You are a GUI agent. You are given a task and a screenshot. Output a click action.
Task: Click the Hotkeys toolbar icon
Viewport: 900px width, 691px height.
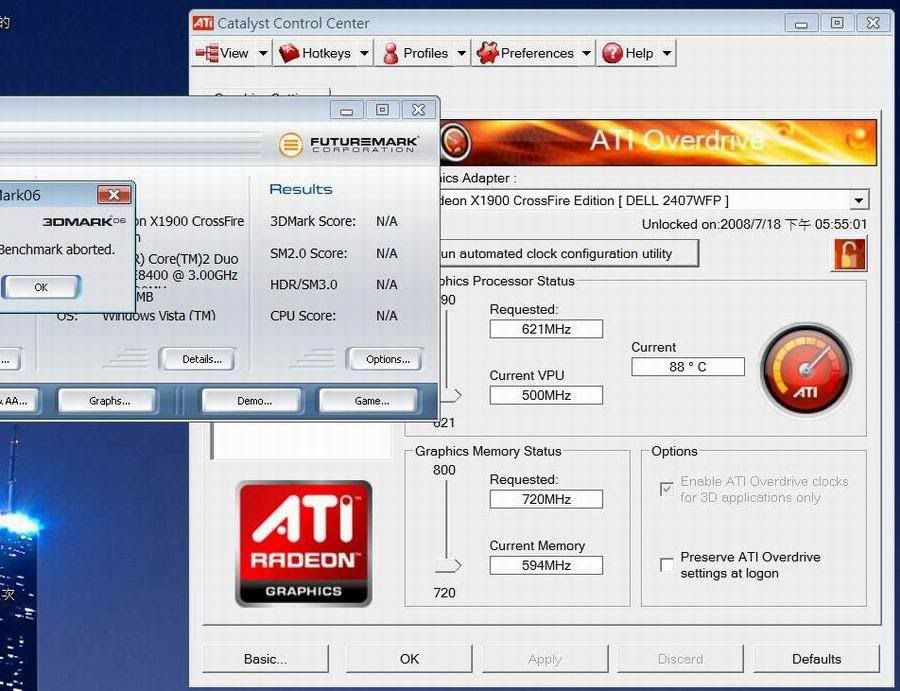tap(289, 53)
